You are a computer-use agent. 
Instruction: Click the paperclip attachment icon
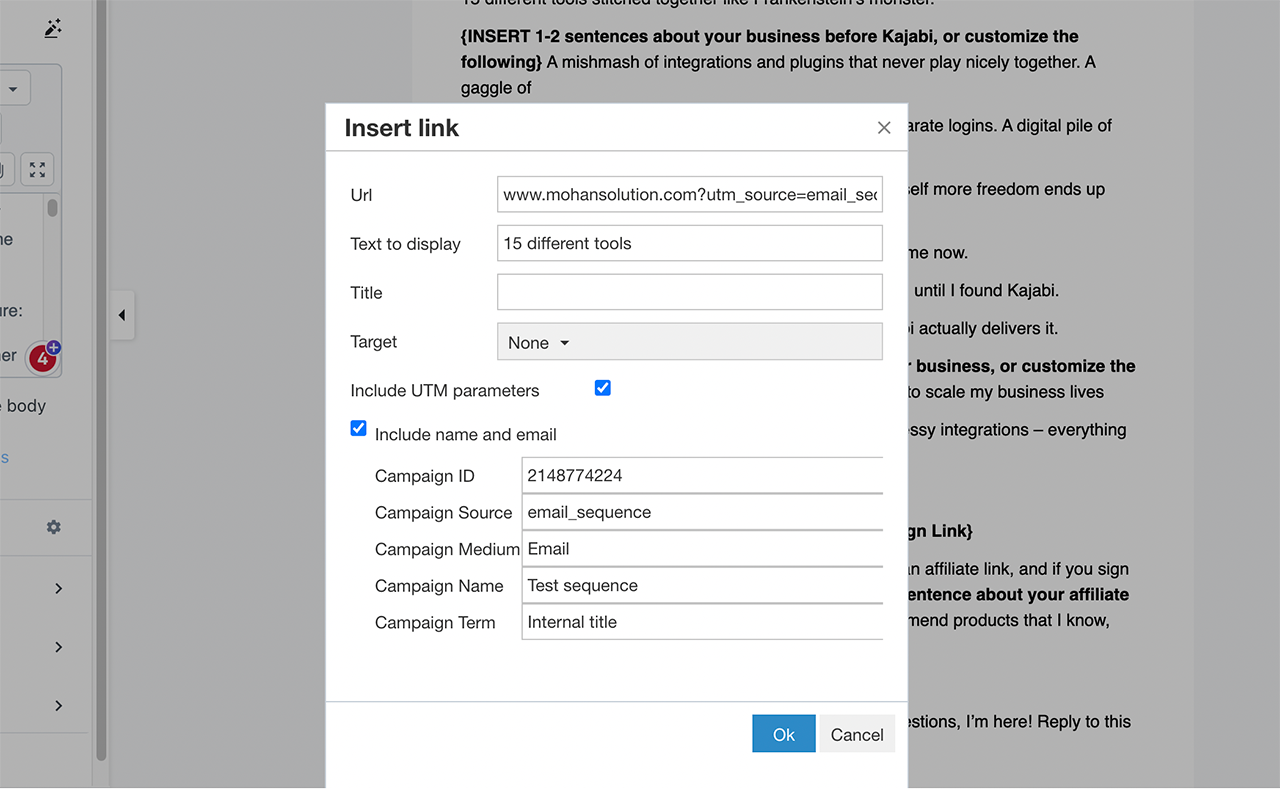(x=2, y=169)
